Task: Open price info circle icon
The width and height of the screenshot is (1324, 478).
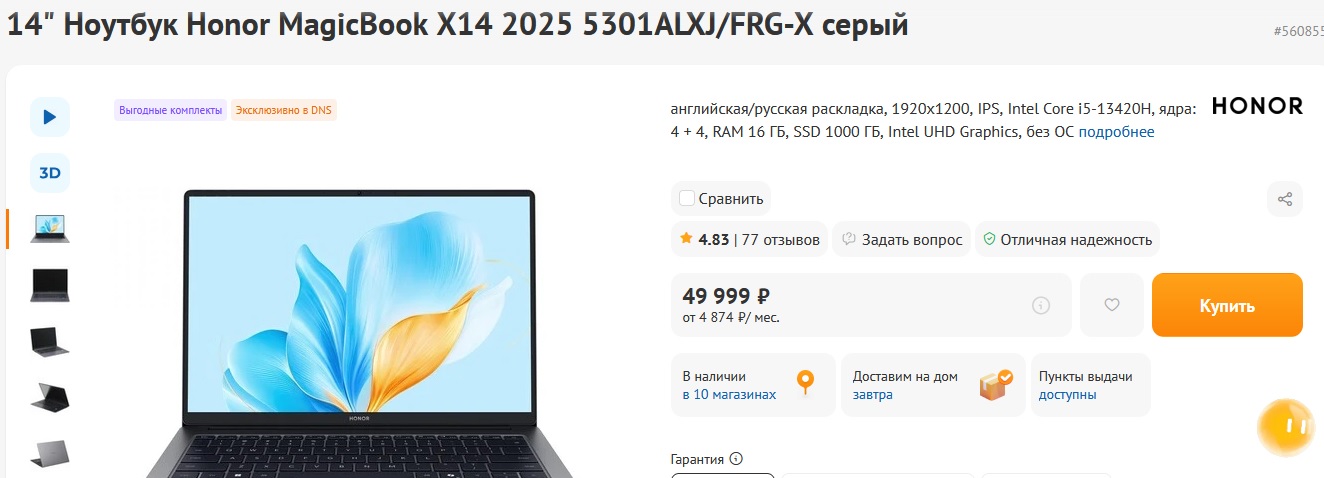Action: point(1041,305)
